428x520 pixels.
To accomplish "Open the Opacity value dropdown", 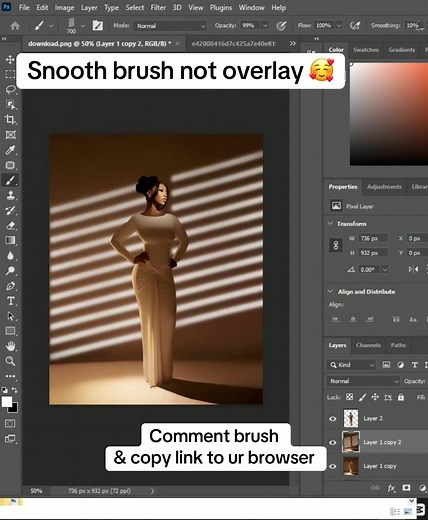I will [265, 25].
